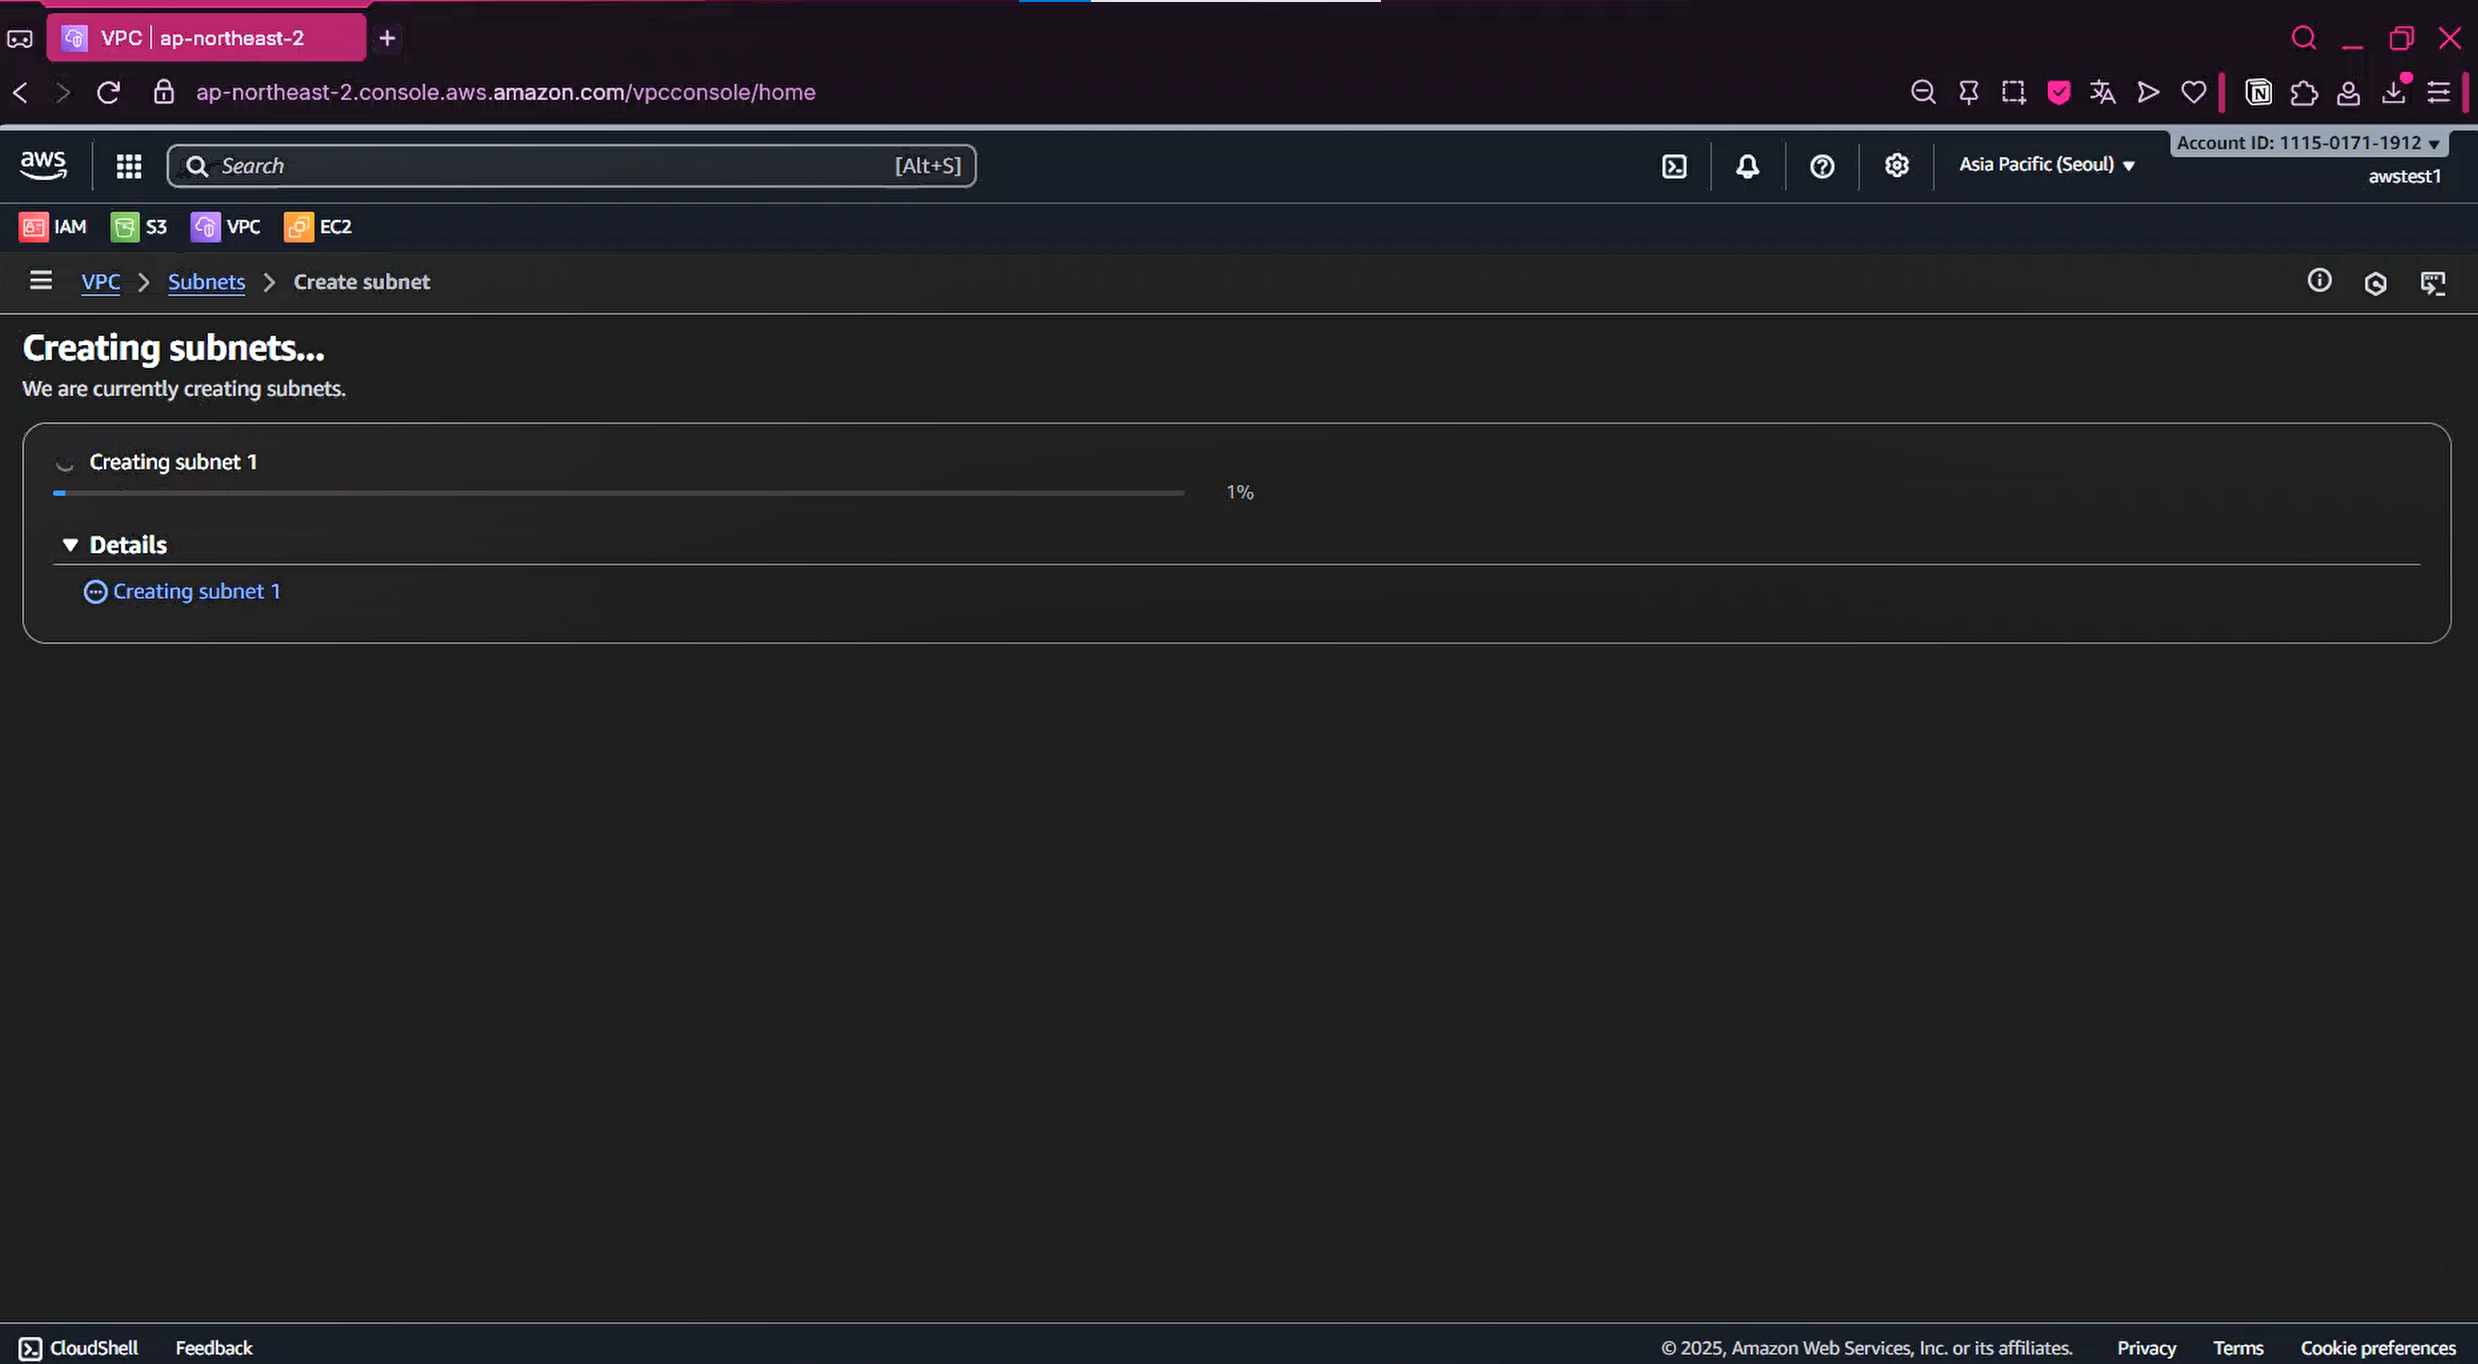The image size is (2478, 1364).
Task: Launch CloudShell from the top navigation bar
Action: tap(1674, 166)
